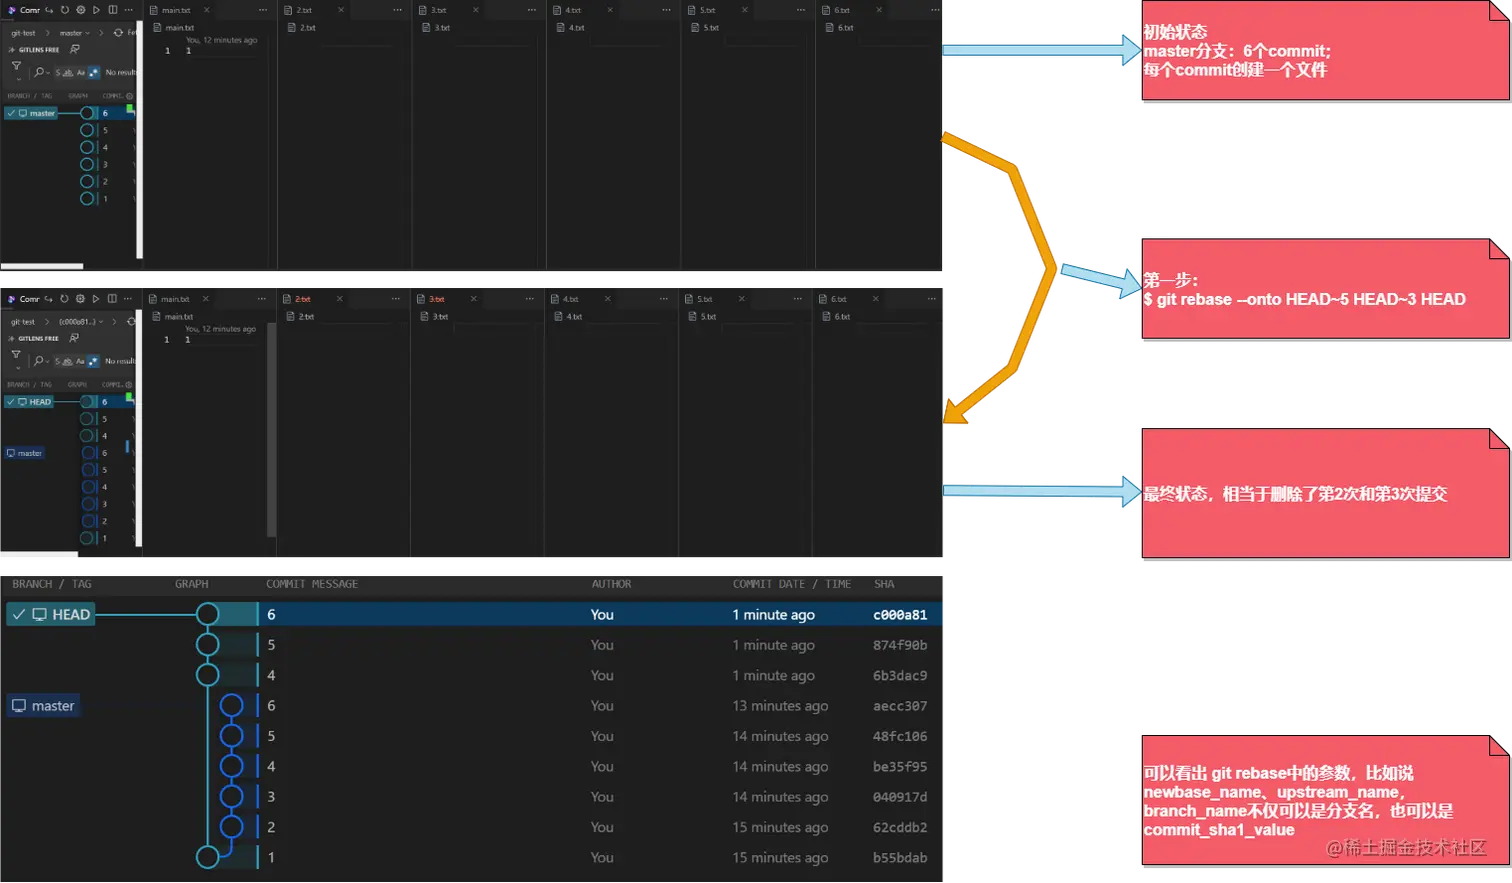Expand the chevron under the filter icon, detached HEAD screenshot
Screen dimensions: 1512x883
click(18, 368)
